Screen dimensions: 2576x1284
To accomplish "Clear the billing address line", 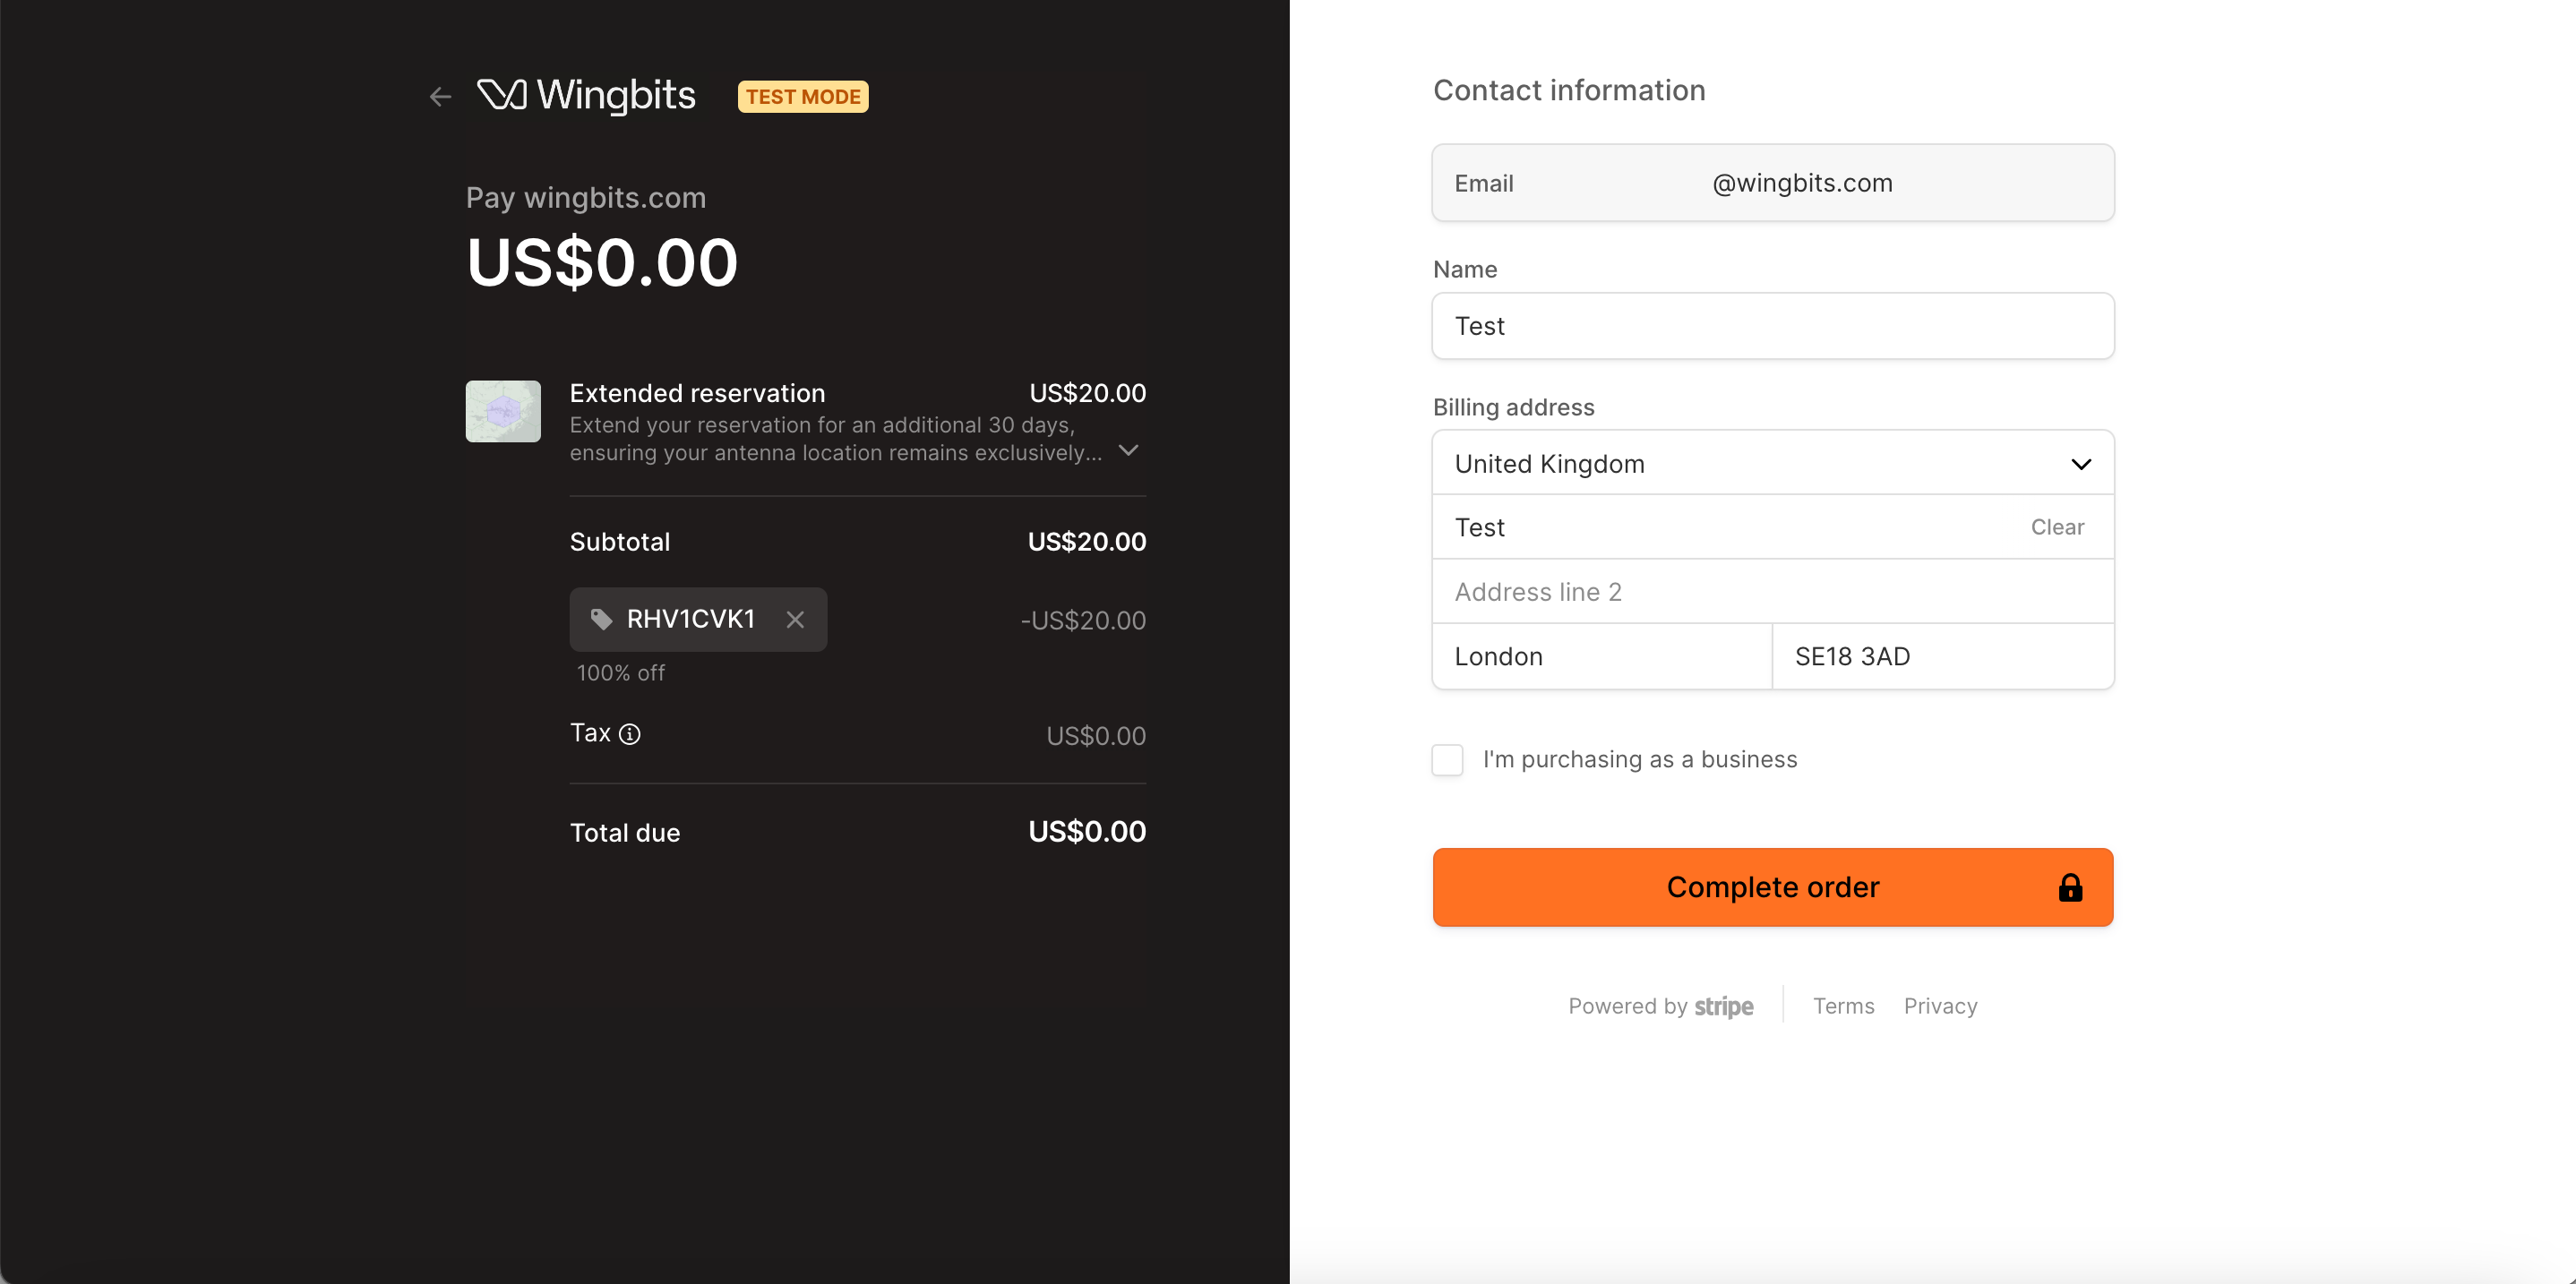I will [x=2057, y=527].
